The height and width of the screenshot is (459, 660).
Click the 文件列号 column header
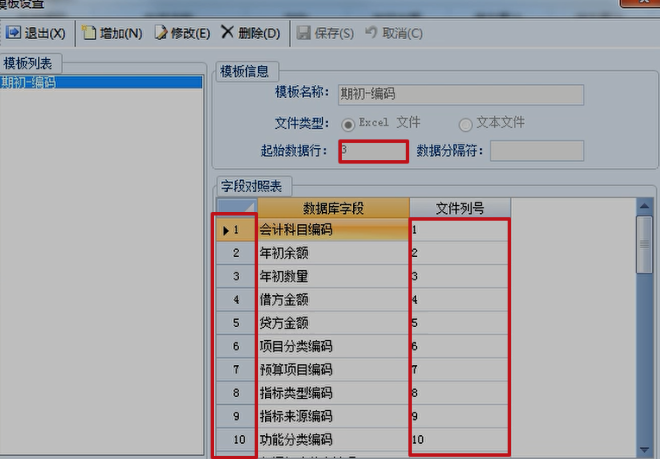(x=460, y=208)
